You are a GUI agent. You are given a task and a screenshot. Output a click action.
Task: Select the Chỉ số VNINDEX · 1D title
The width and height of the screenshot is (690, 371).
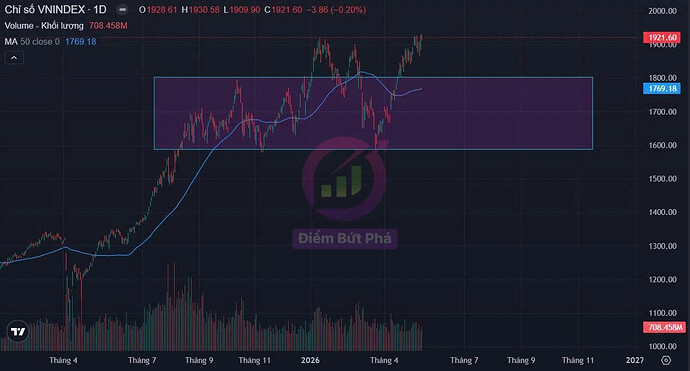[x=55, y=9]
